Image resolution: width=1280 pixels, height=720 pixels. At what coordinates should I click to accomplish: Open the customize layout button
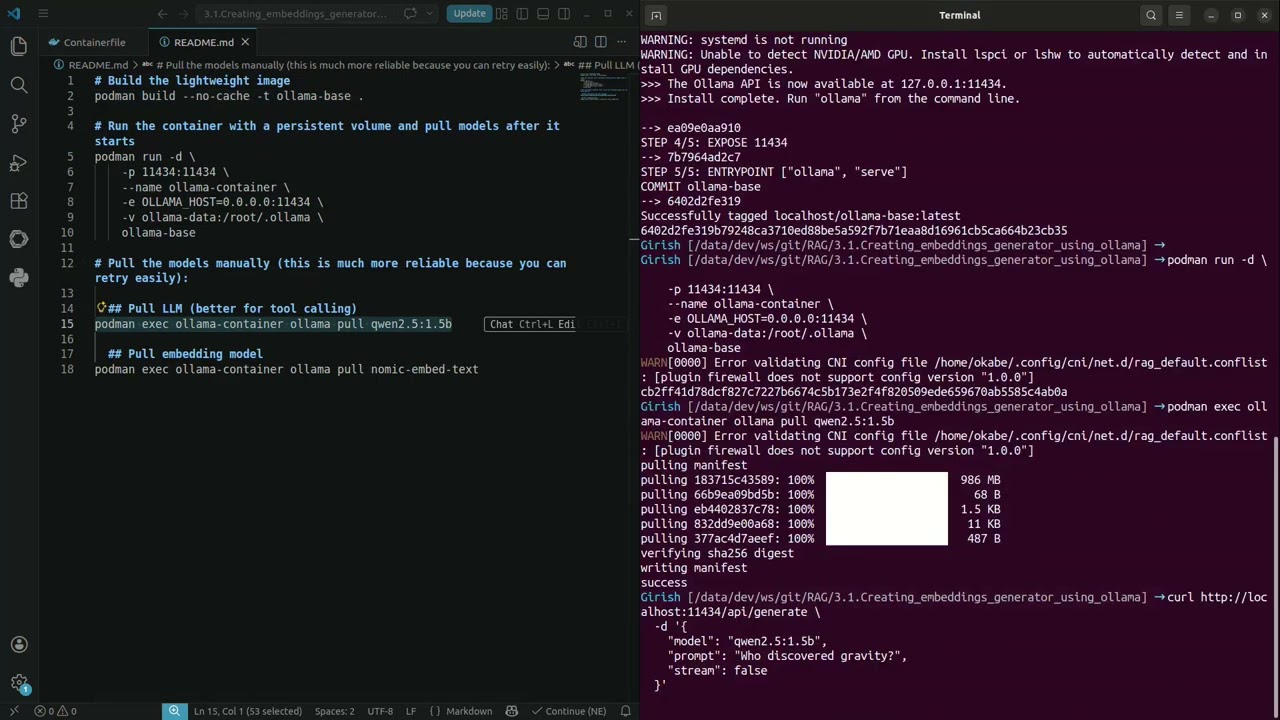501,14
